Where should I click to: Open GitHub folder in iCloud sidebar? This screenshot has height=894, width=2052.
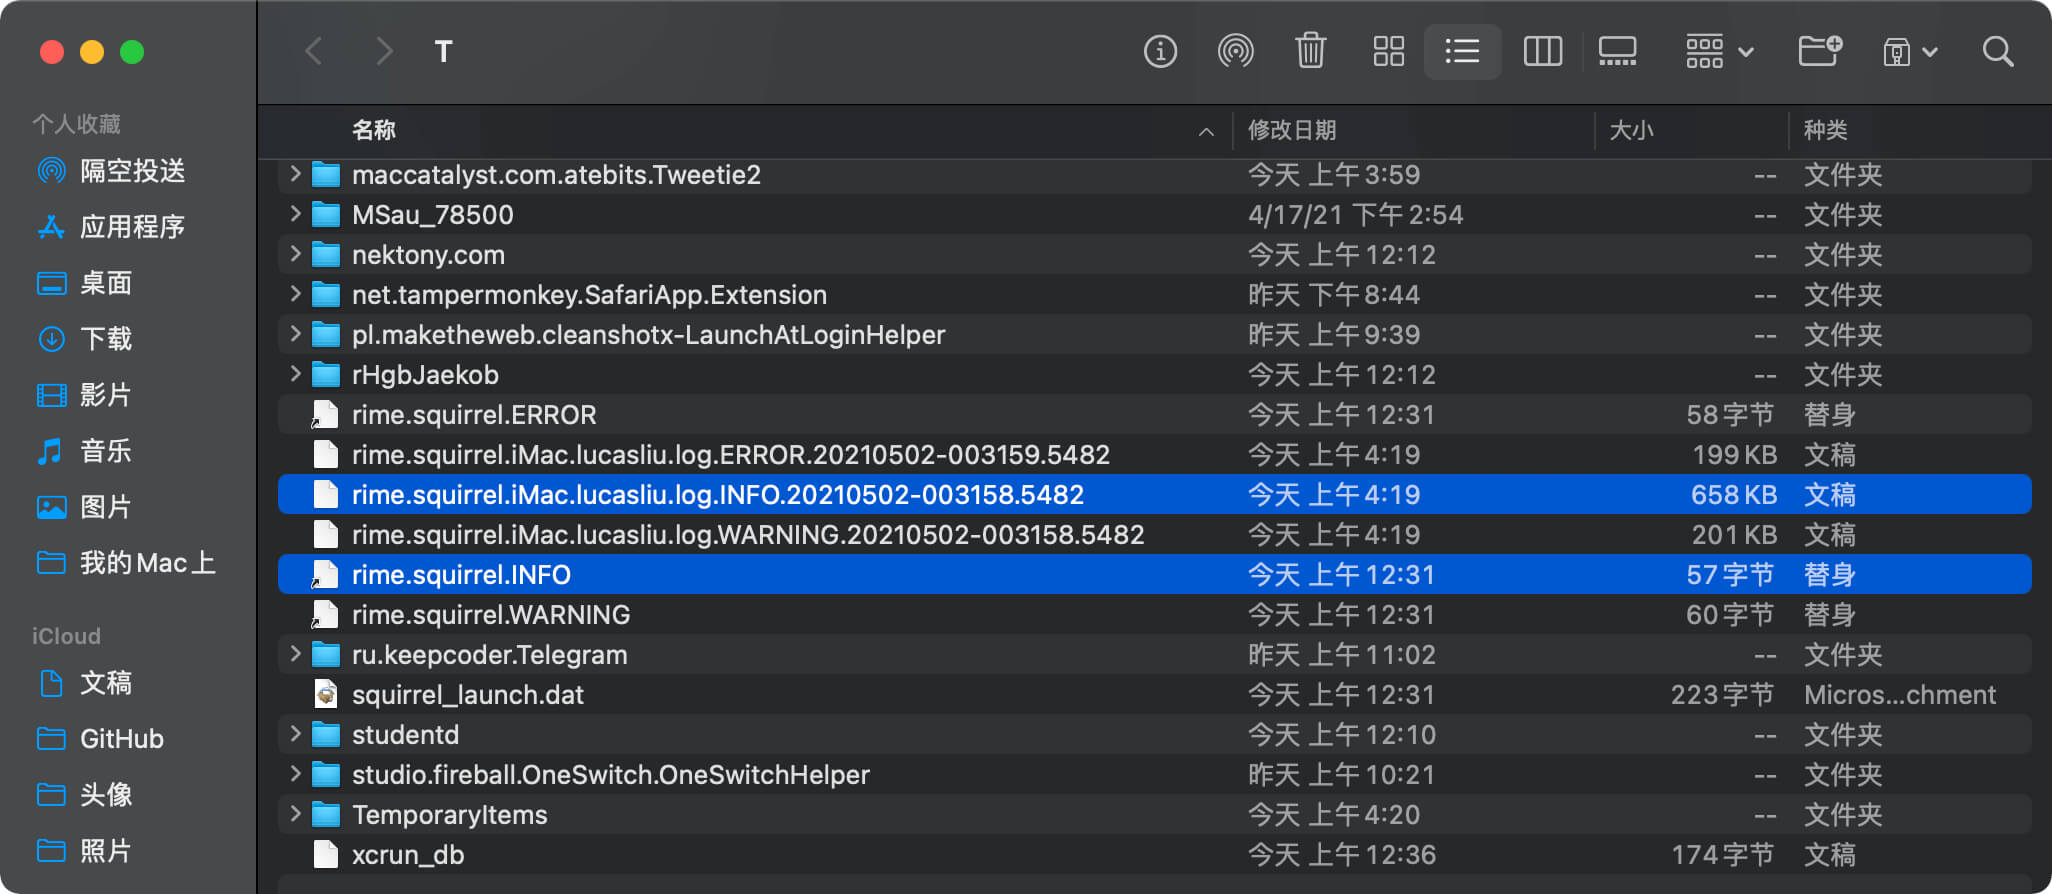[x=122, y=739]
